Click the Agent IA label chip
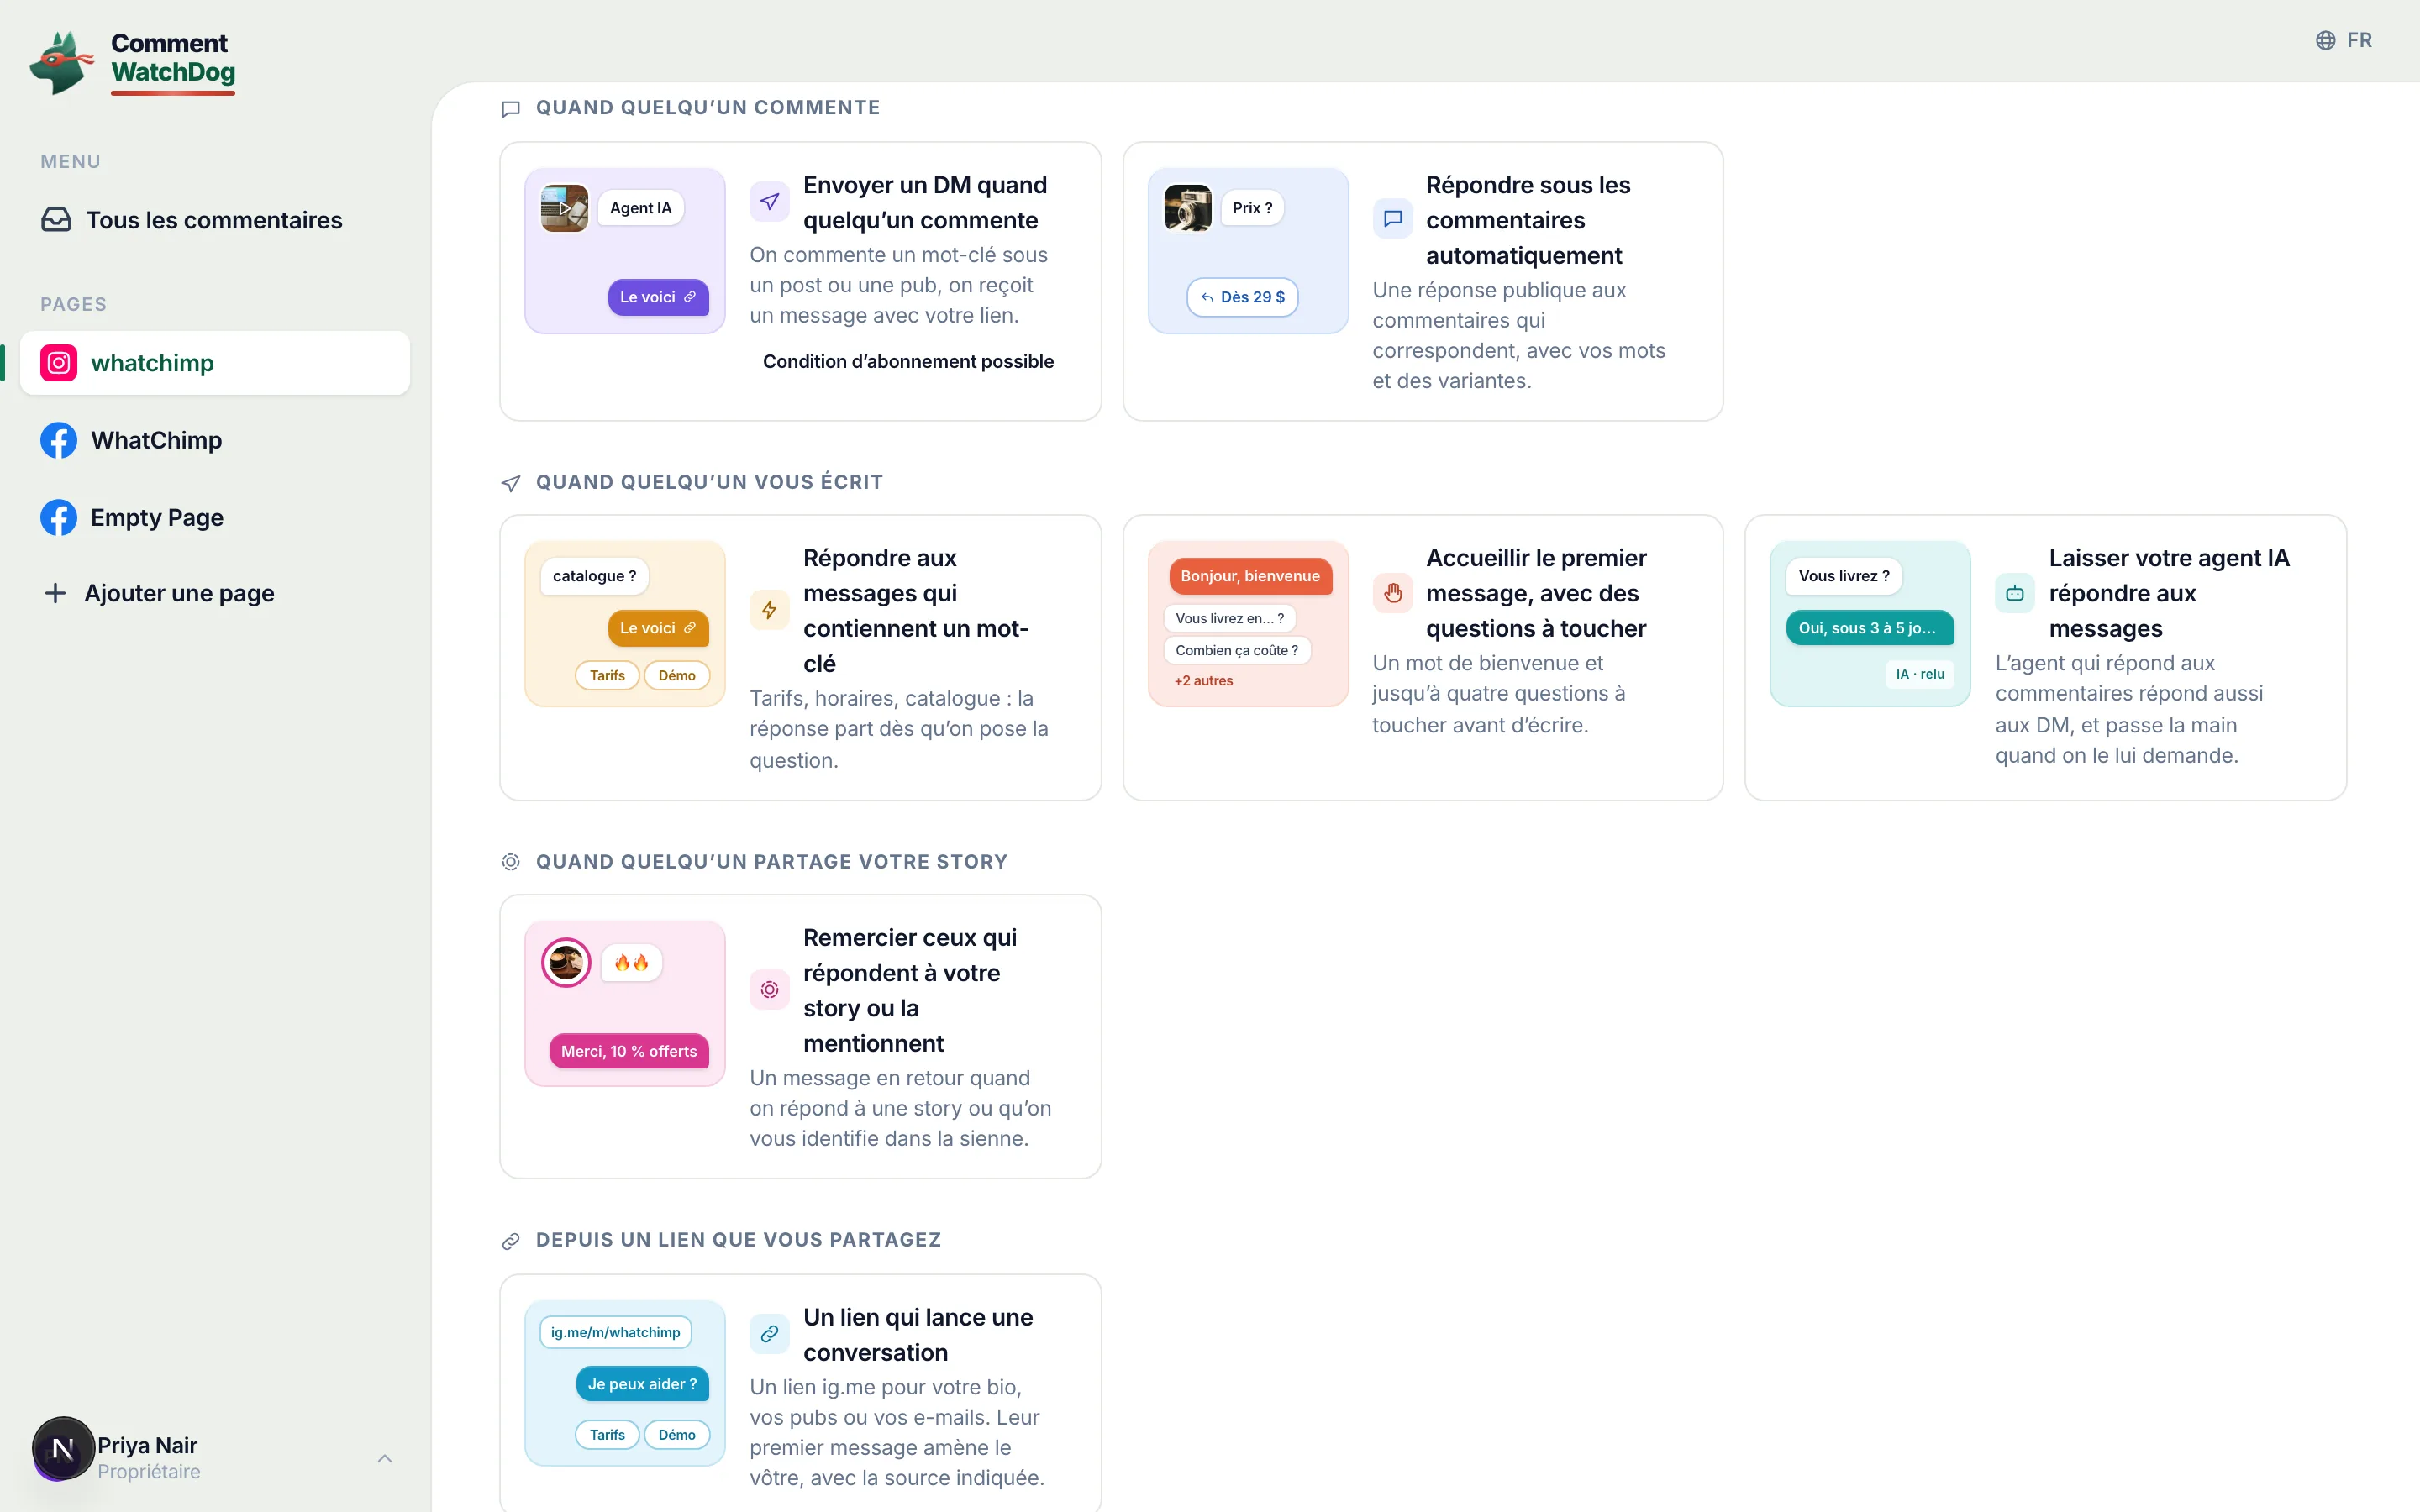This screenshot has height=1512, width=2420. (641, 208)
